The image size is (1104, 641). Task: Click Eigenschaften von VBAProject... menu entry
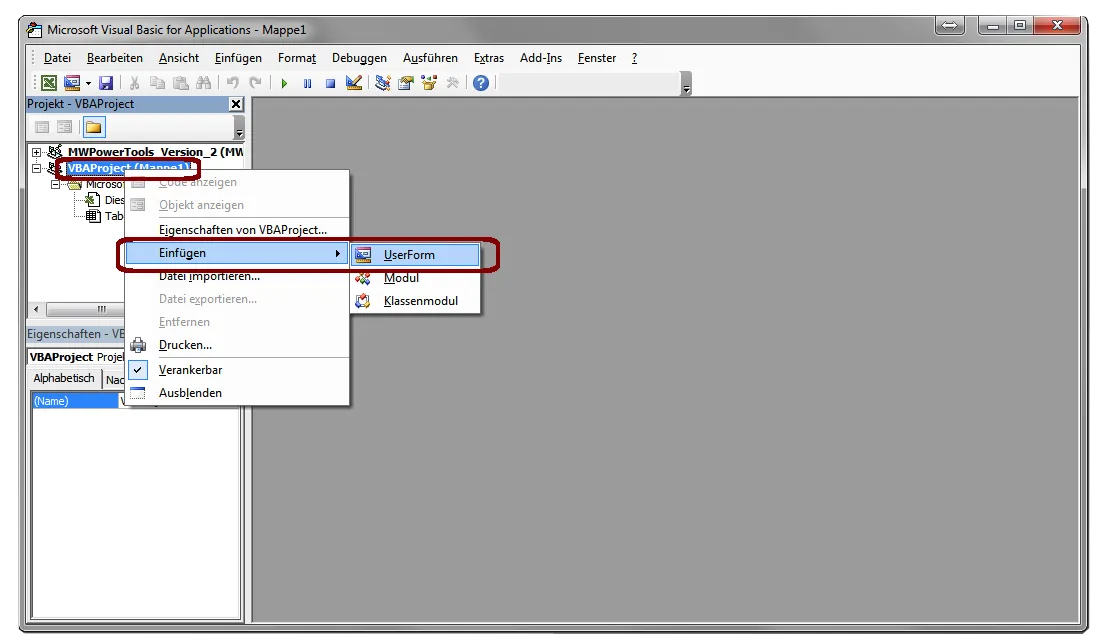(x=242, y=230)
